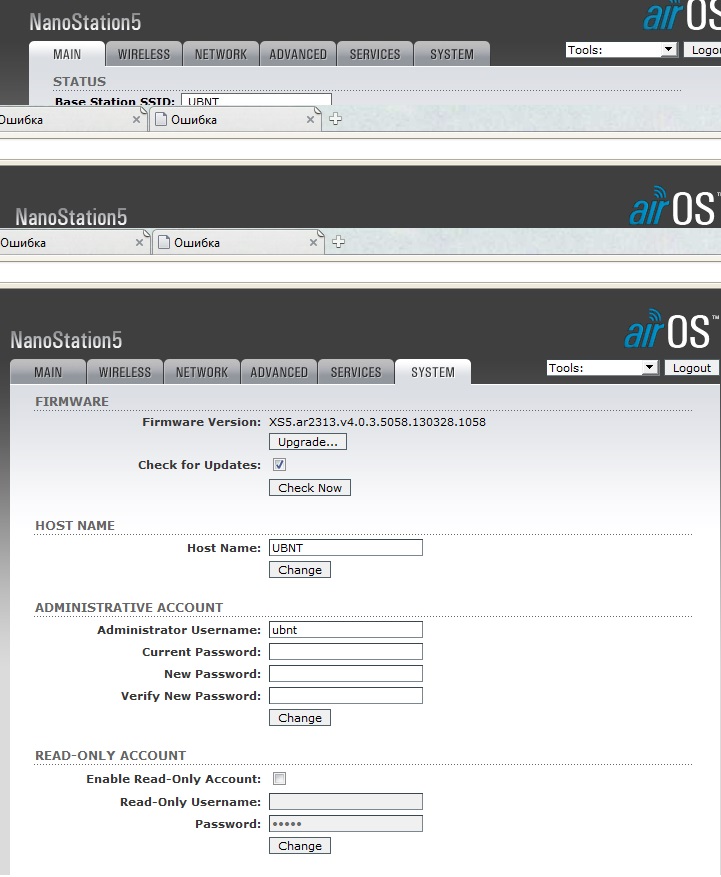Open the MAIN tab in the bottom airOS panel
Viewport: 721px width, 877px height.
point(48,372)
